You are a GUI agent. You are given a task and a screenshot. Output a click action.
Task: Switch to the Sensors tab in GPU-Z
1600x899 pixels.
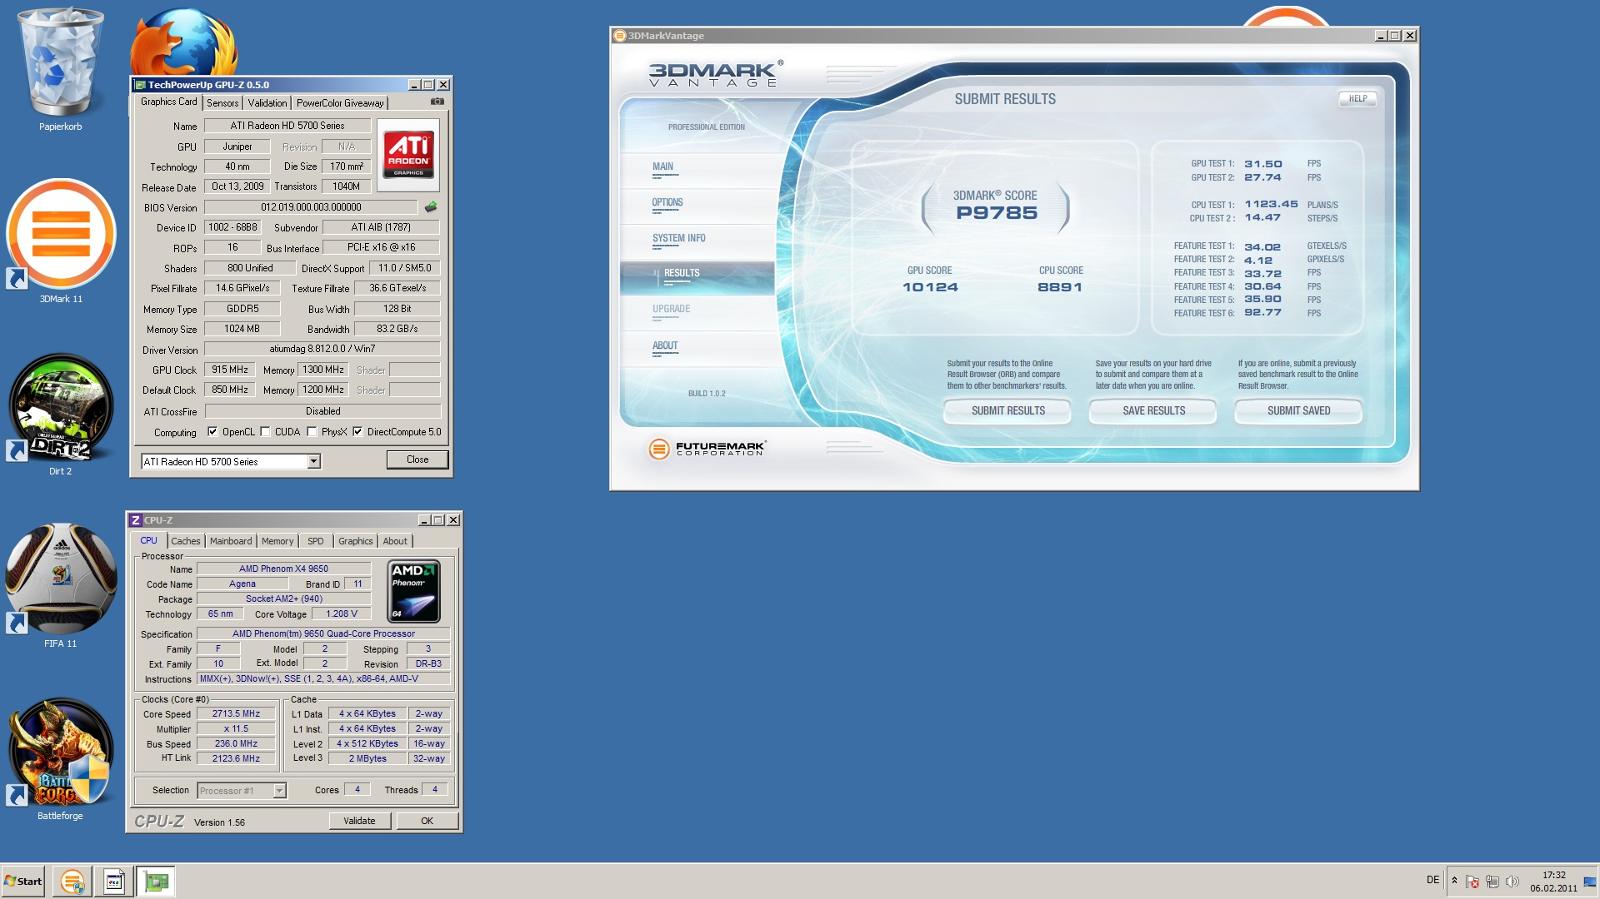[x=223, y=103]
